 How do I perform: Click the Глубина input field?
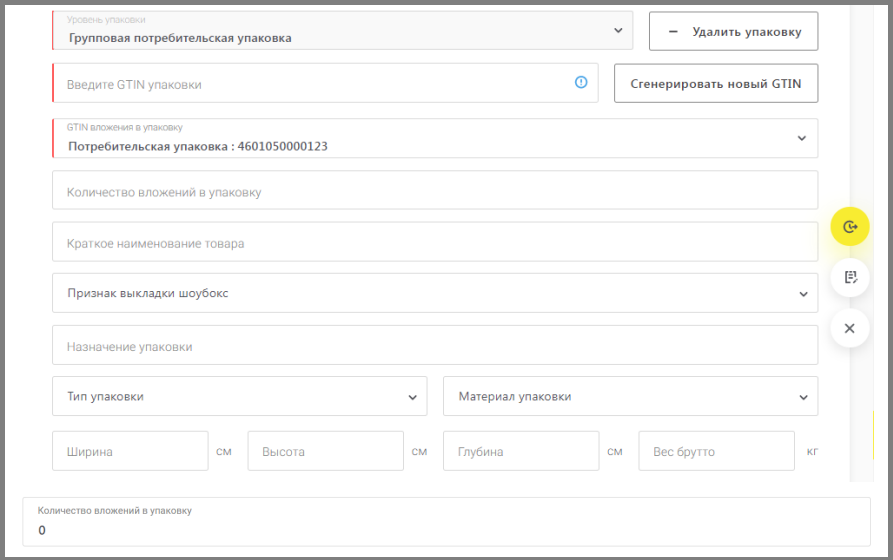(x=521, y=451)
